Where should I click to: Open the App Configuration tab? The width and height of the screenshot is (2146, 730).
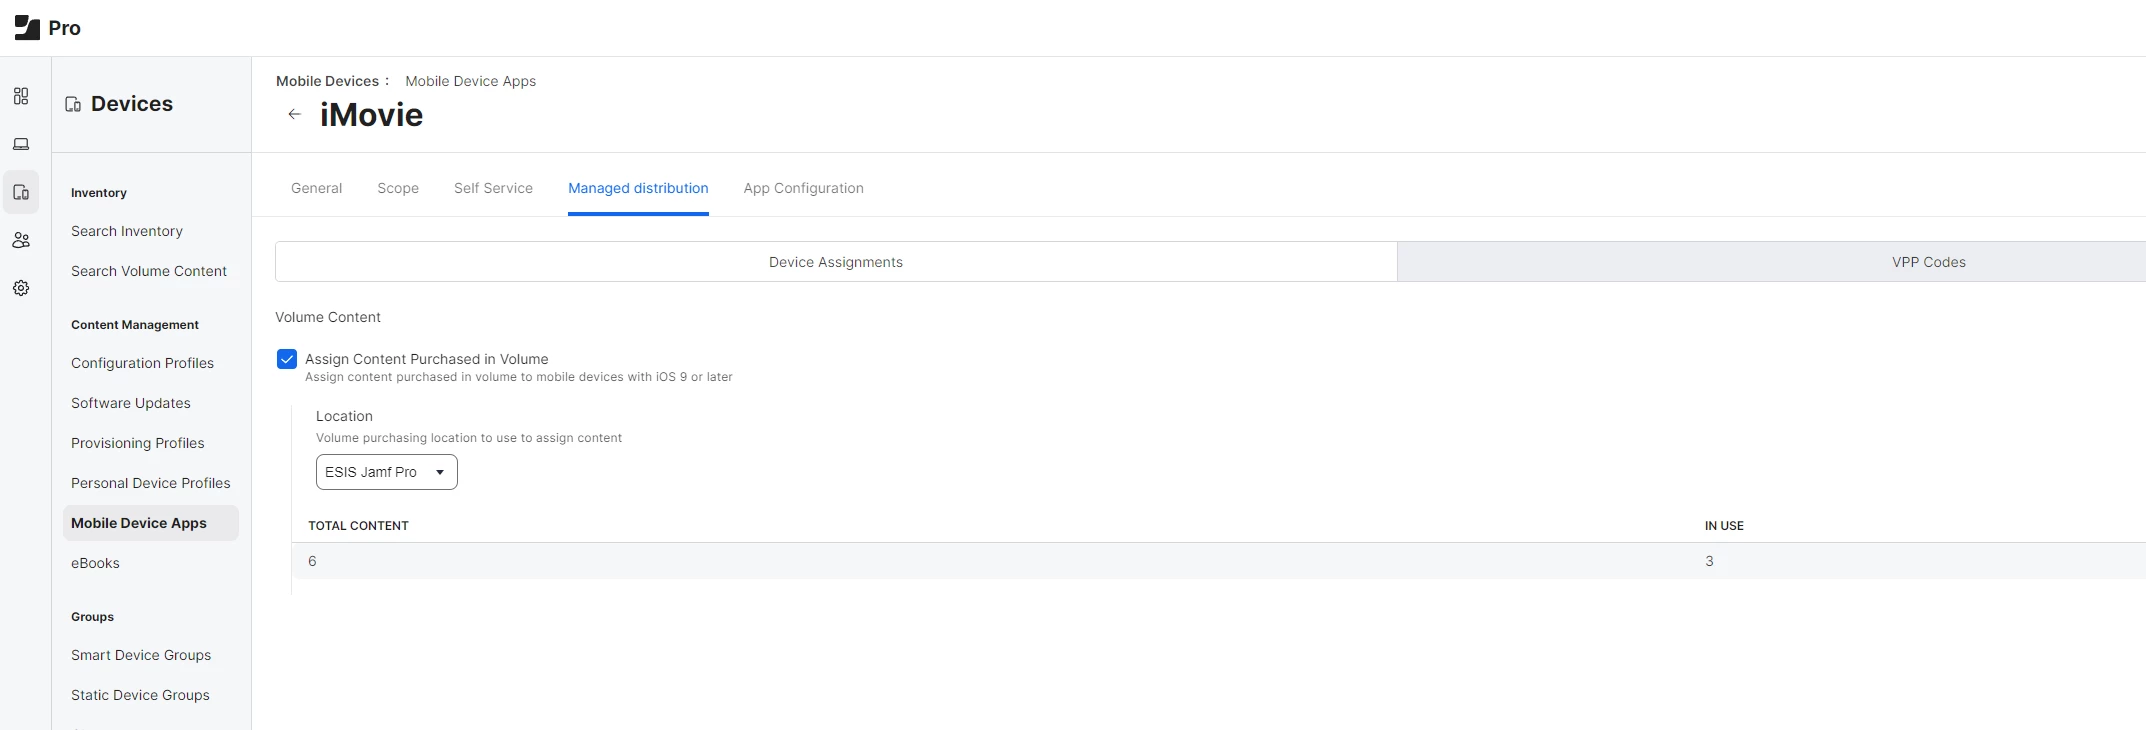click(803, 188)
